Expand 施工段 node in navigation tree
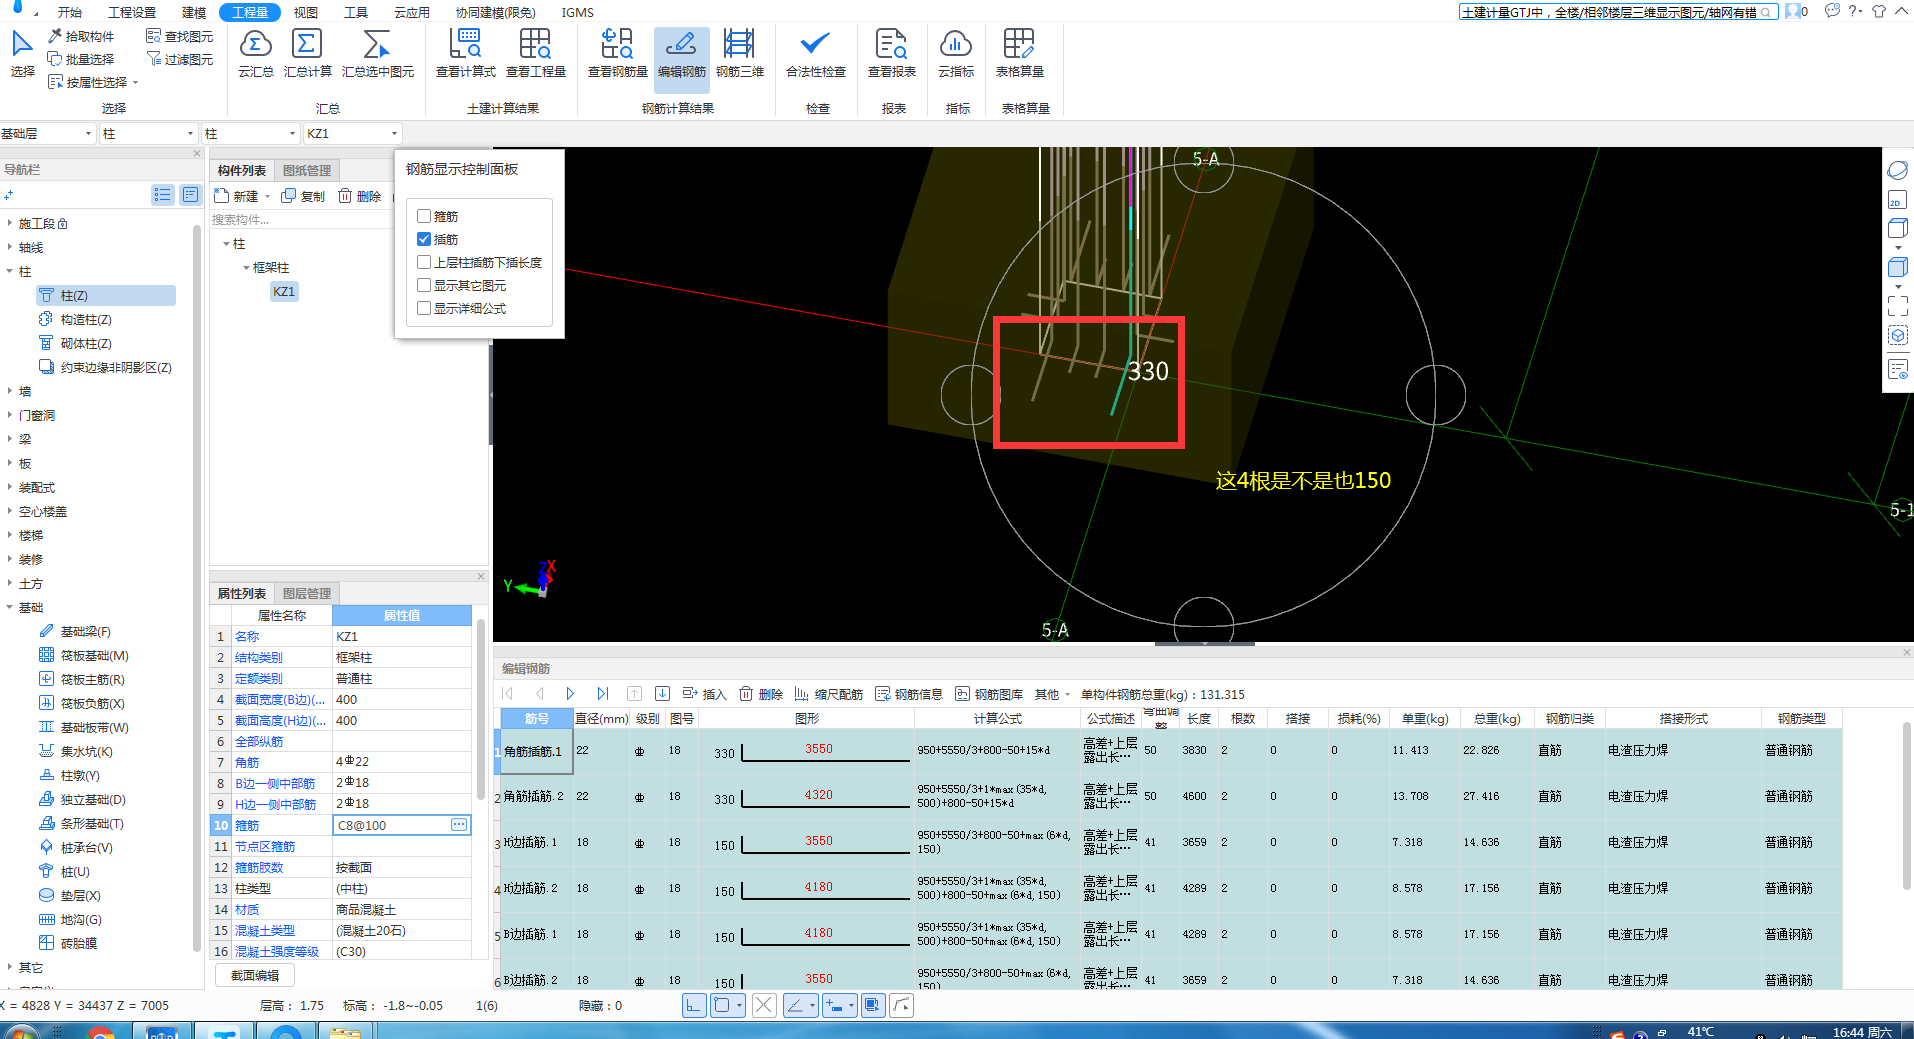1914x1039 pixels. click(10, 223)
